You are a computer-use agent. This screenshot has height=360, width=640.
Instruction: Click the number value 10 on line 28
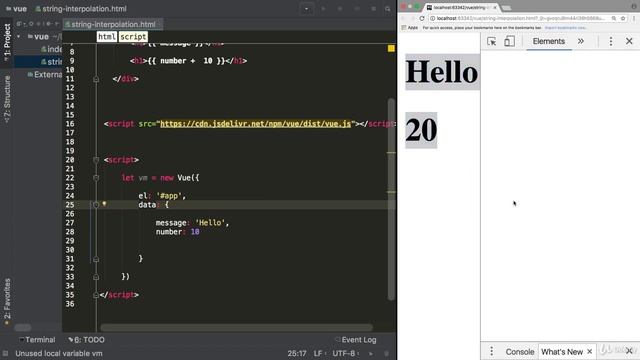(195, 232)
